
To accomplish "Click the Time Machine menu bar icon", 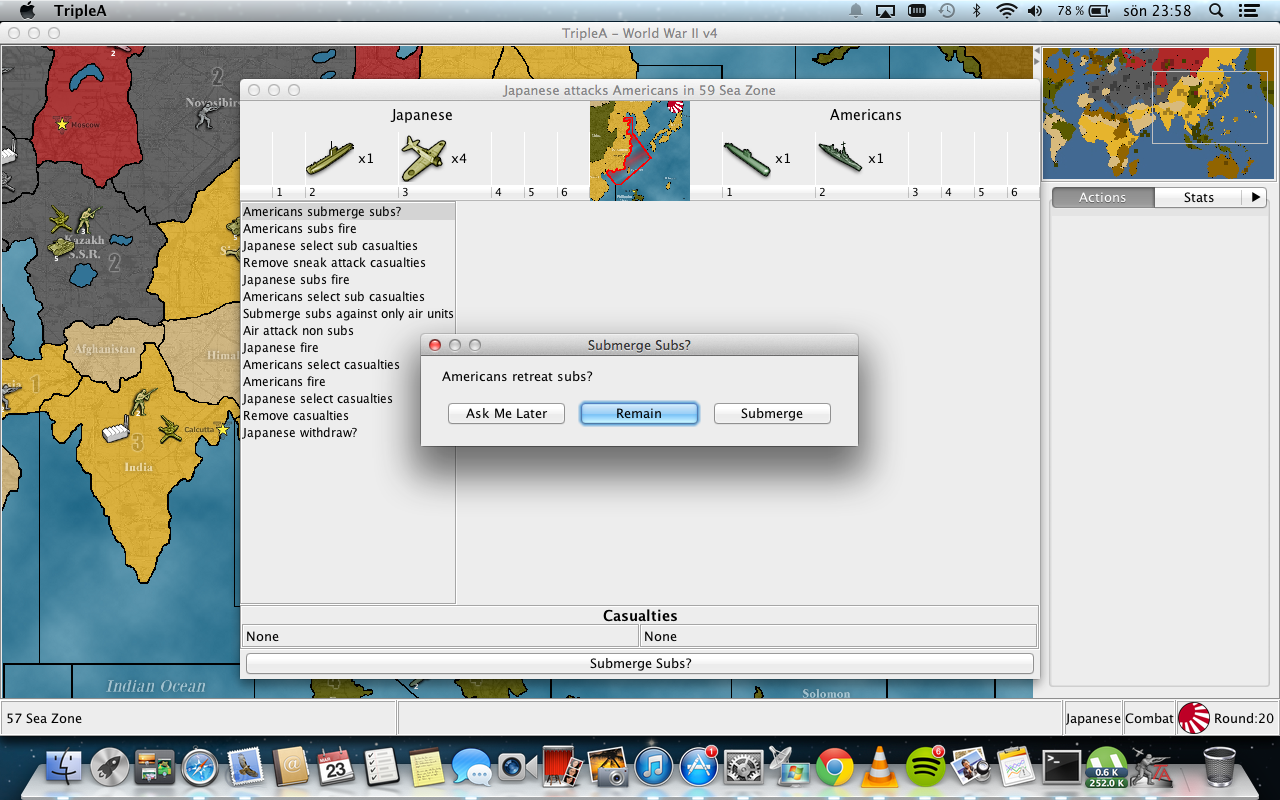I will (946, 11).
